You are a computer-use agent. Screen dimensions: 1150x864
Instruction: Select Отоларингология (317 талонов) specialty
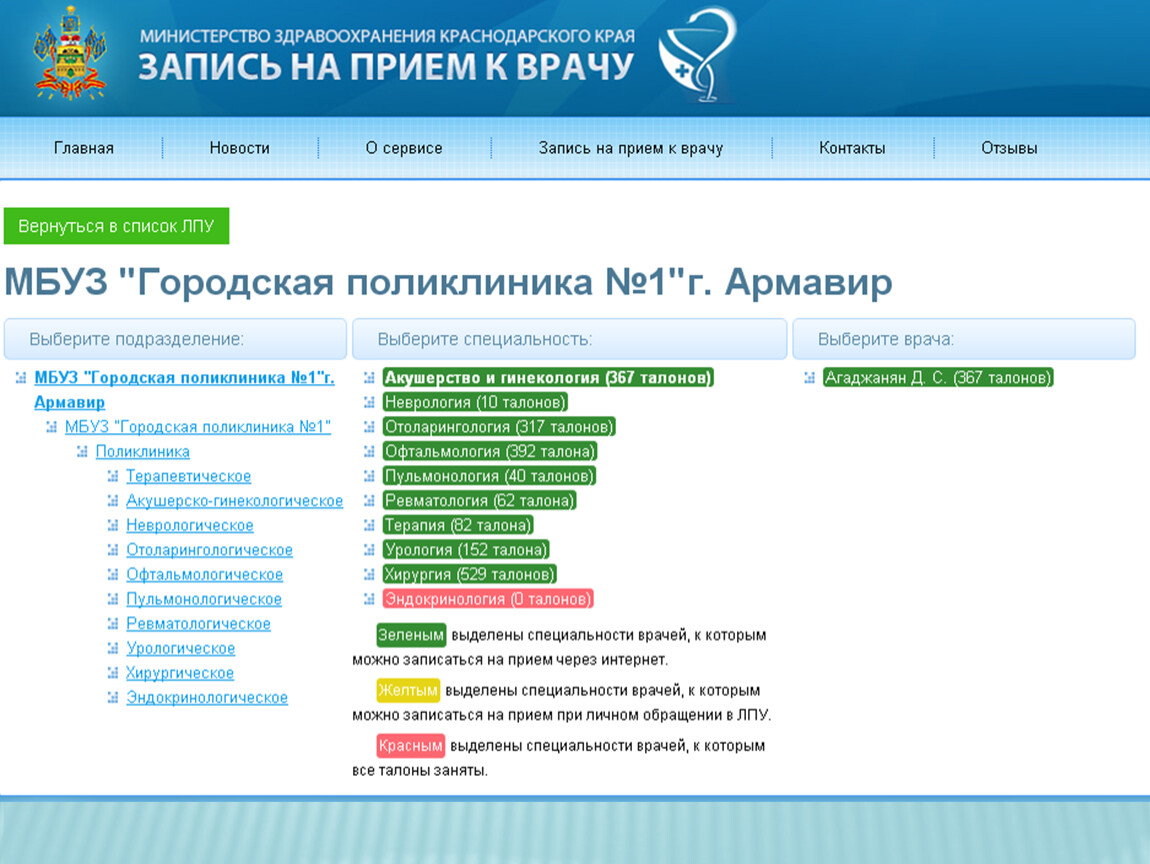click(x=499, y=427)
